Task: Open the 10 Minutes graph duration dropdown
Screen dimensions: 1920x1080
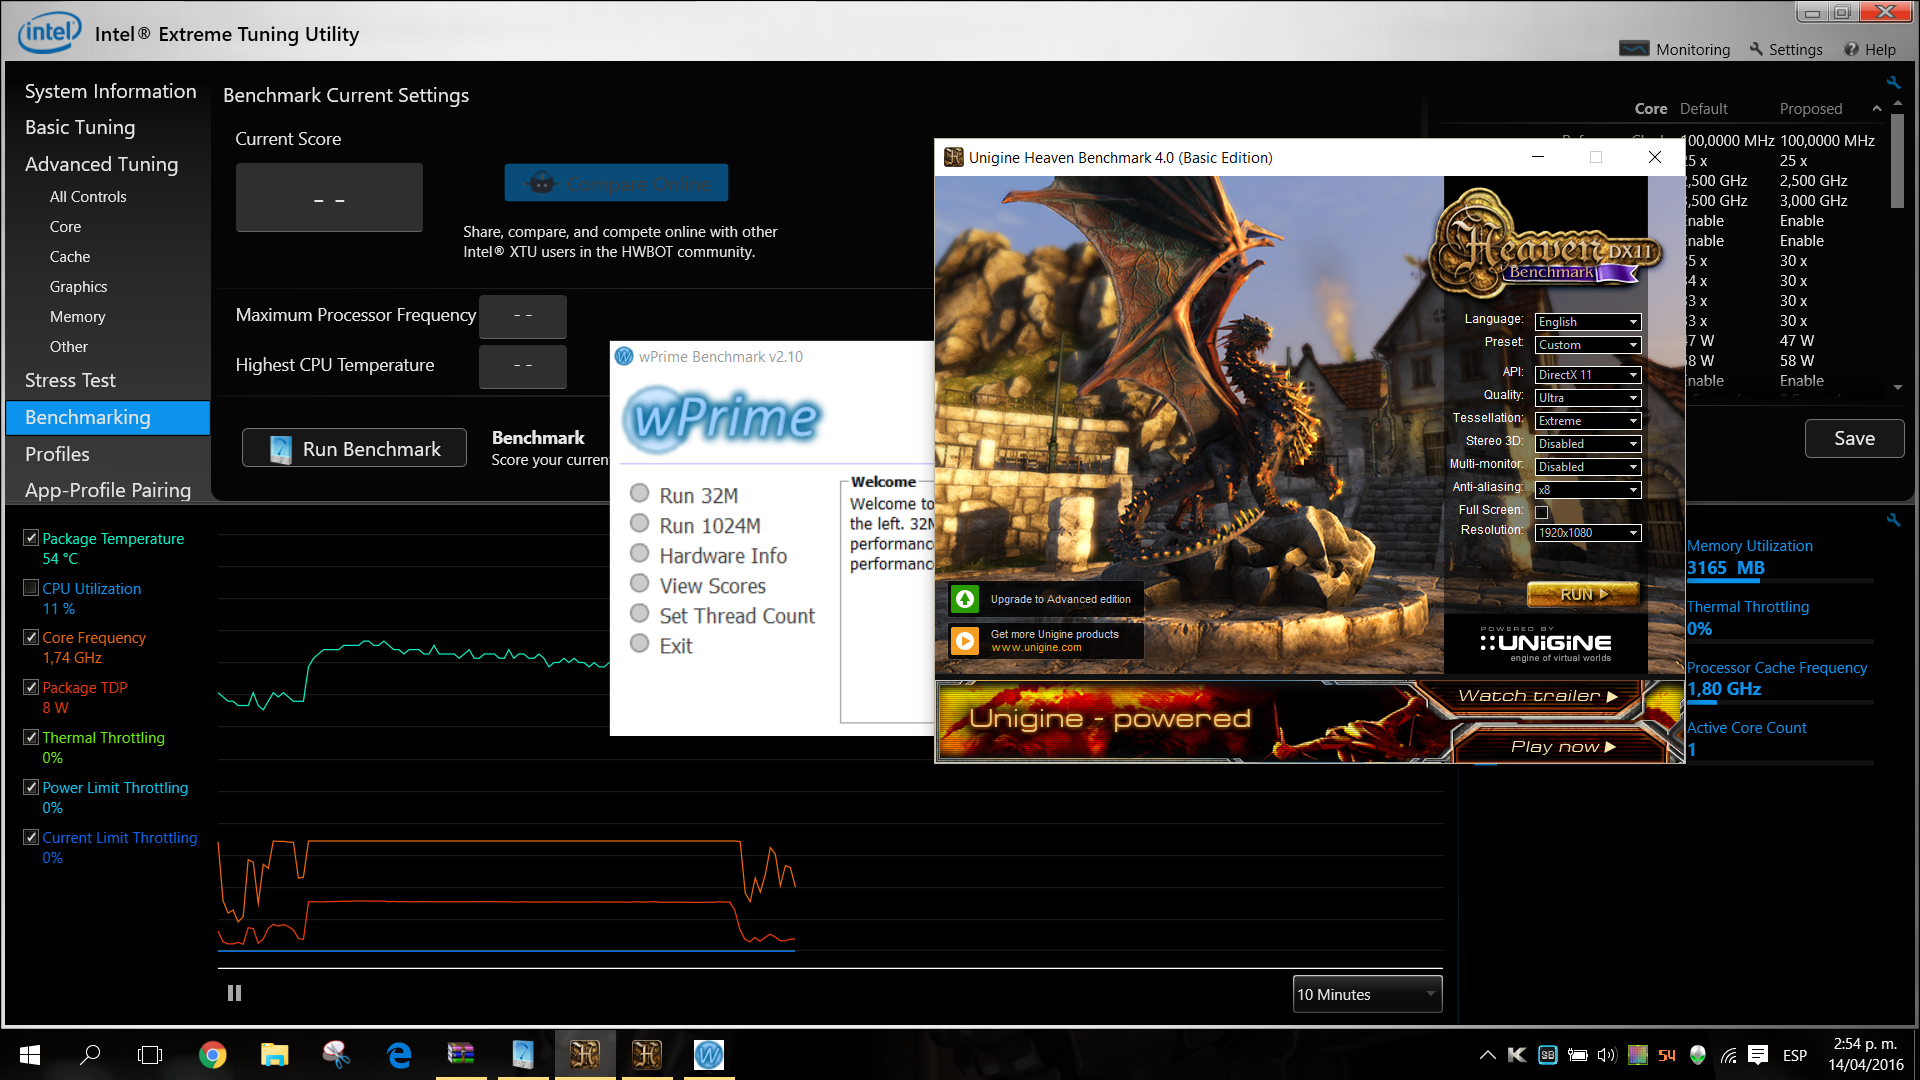Action: point(1367,994)
